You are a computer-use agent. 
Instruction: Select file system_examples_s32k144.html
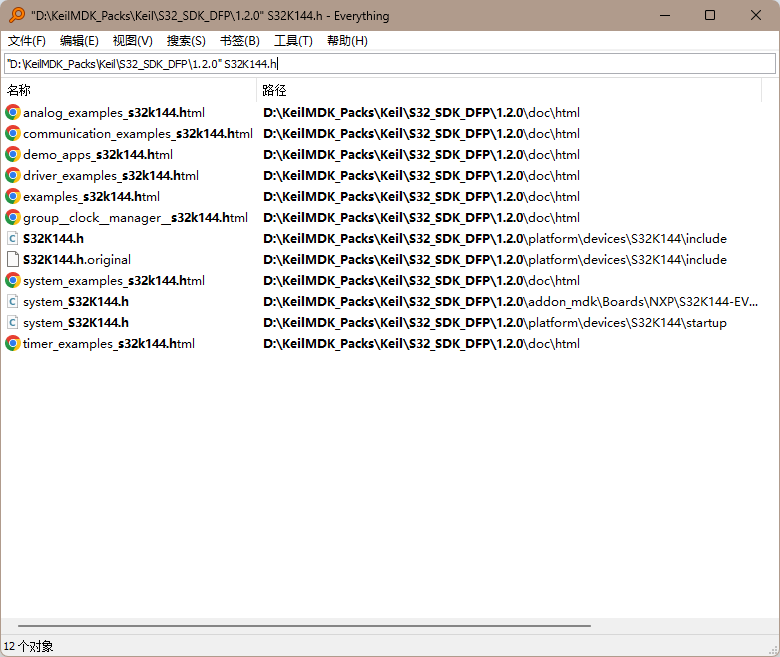pyautogui.click(x=114, y=281)
